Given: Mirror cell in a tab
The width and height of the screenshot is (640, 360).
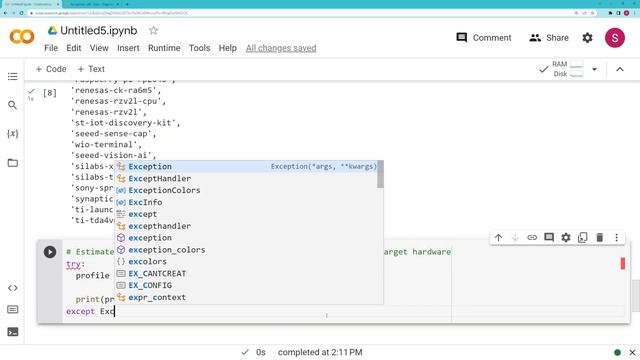Looking at the screenshot, I should click(582, 238).
